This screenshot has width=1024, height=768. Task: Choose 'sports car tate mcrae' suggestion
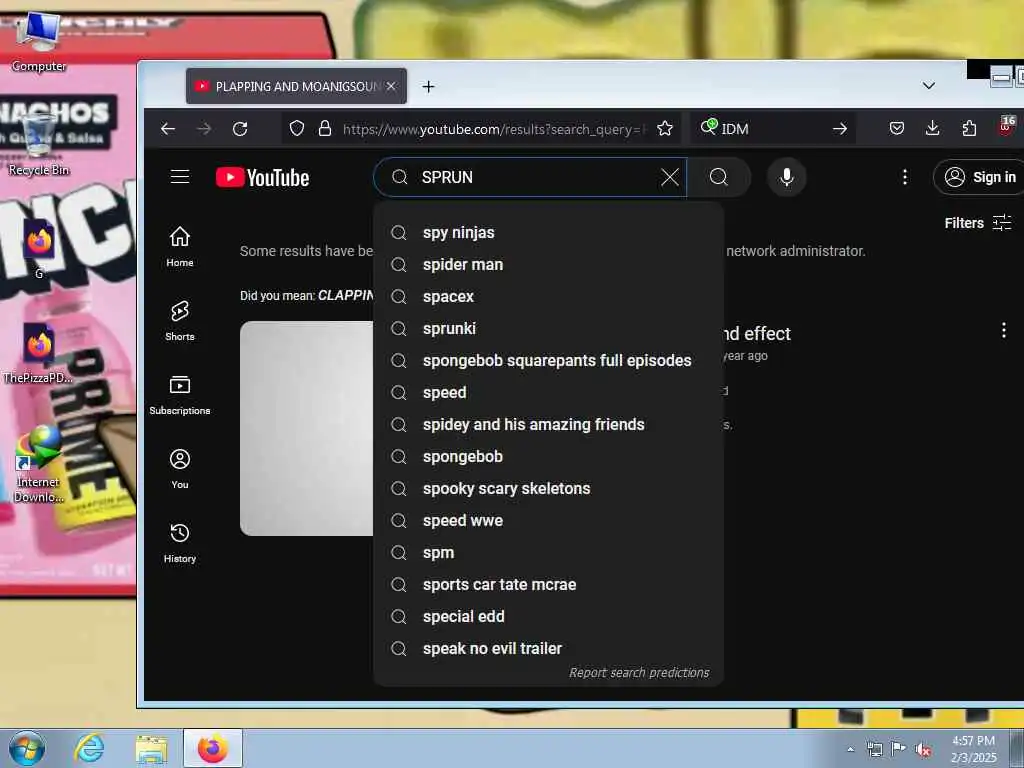[x=549, y=584]
